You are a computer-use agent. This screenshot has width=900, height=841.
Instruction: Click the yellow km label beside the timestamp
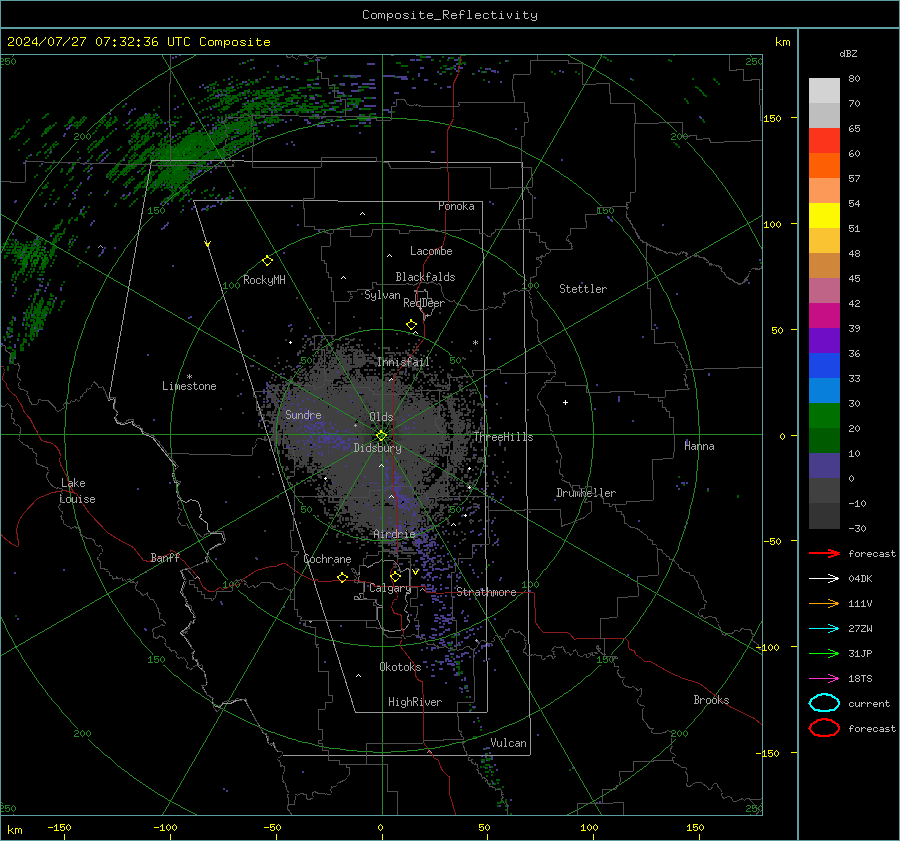point(782,42)
